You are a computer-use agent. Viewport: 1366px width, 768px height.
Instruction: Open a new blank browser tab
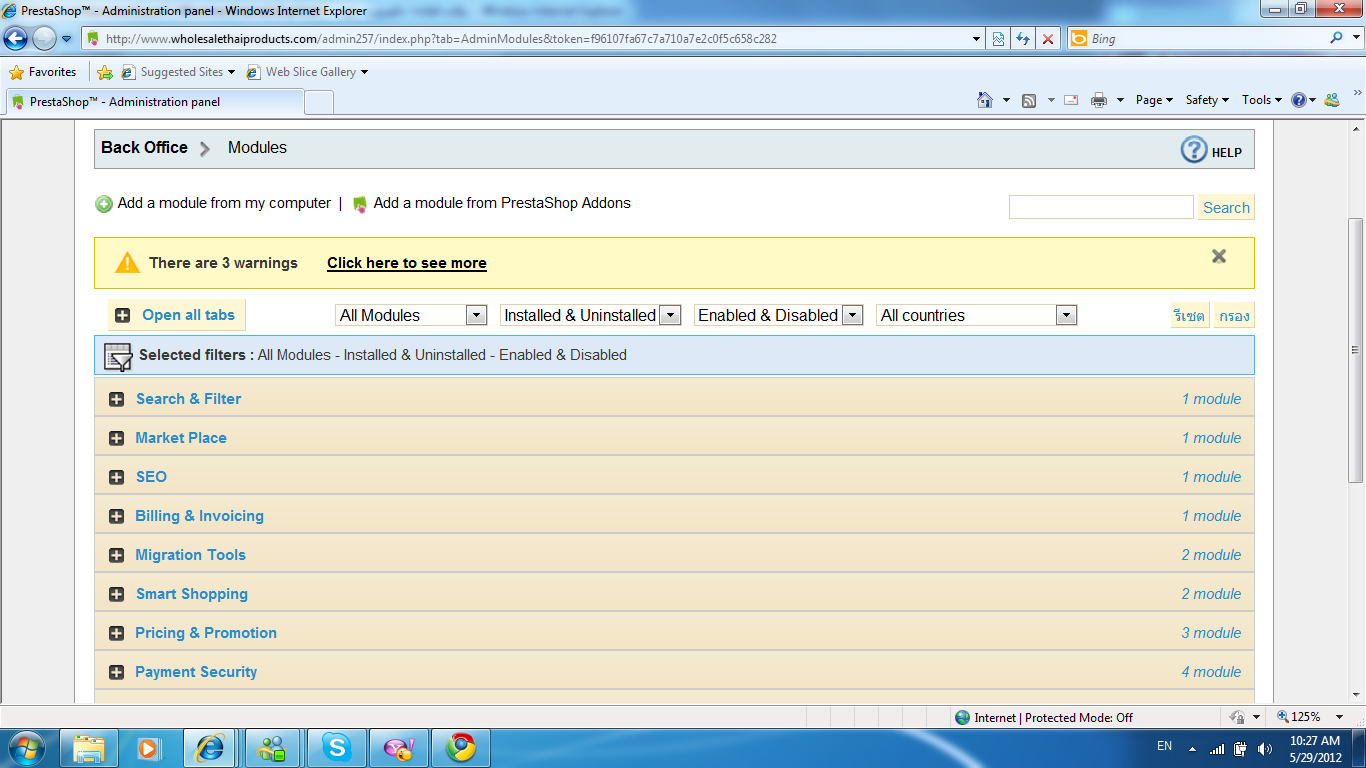coord(319,102)
